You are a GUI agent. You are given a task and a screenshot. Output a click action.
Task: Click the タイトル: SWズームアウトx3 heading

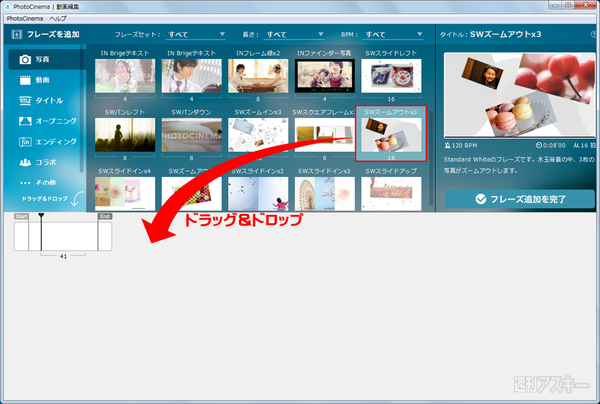point(491,34)
